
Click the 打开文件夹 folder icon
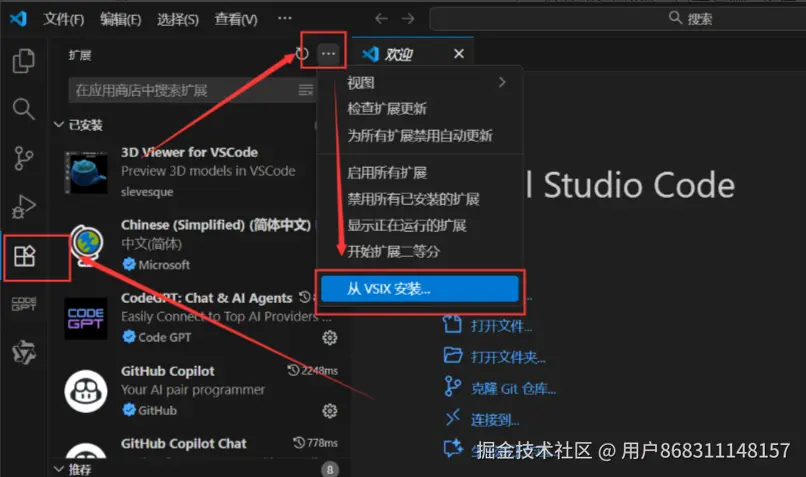452,356
